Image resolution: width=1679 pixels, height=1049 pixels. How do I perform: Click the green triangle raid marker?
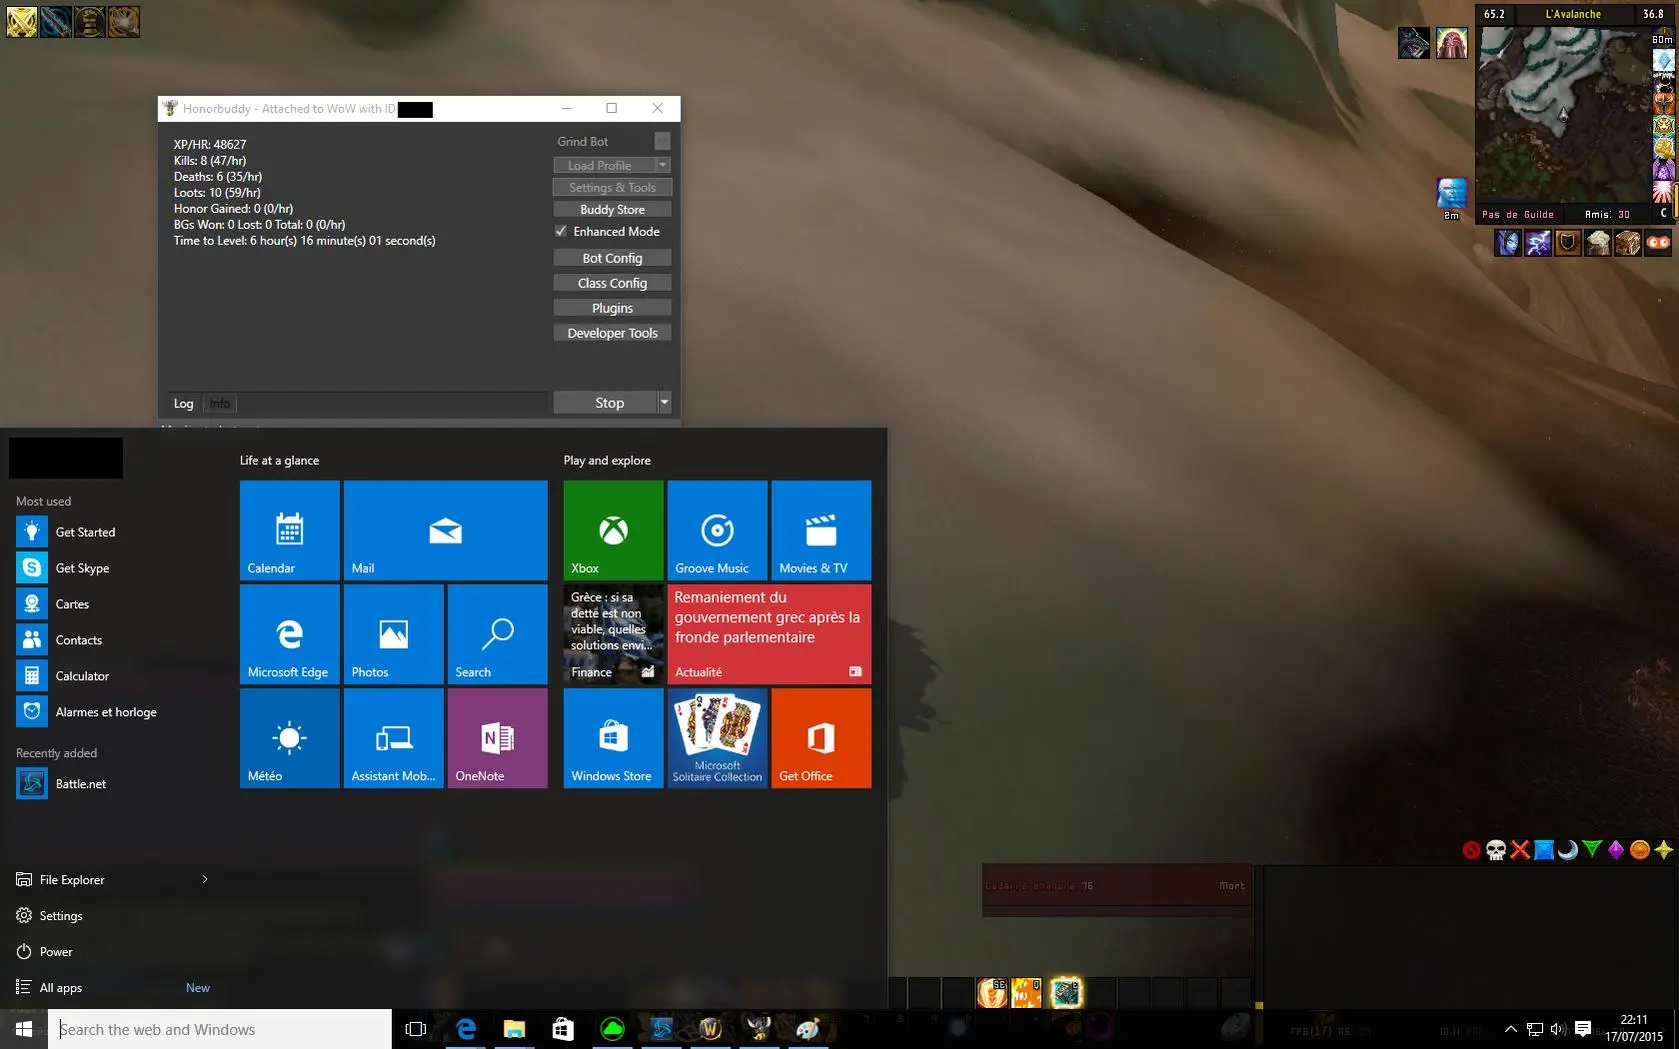[1592, 850]
